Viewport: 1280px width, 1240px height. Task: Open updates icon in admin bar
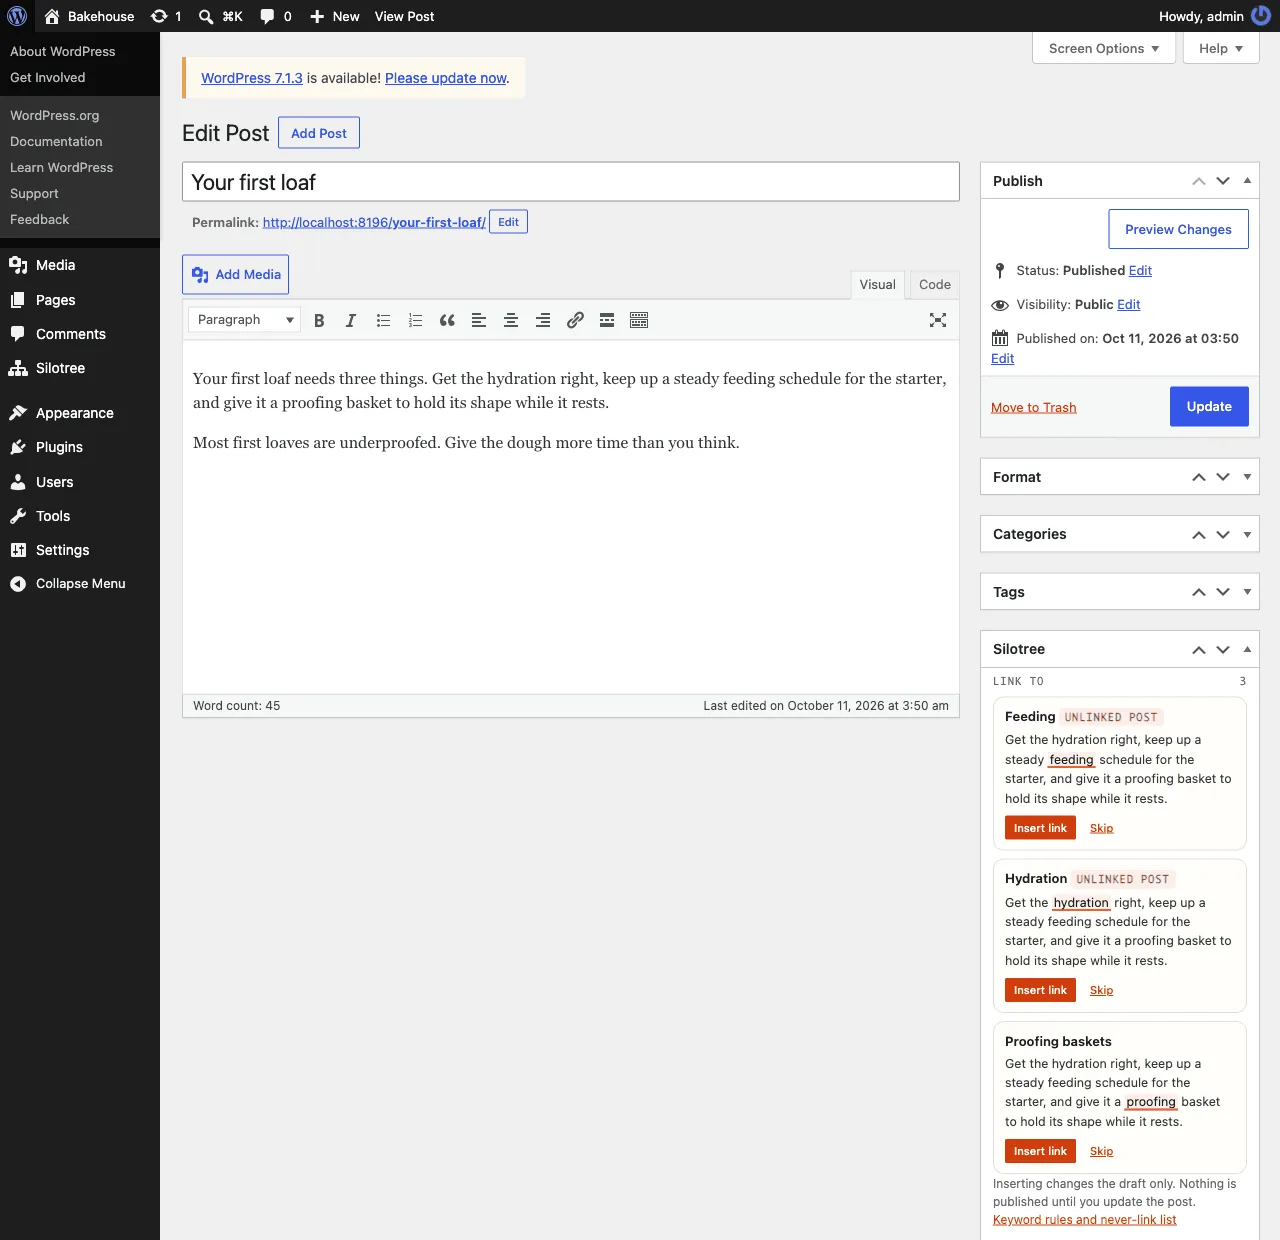tap(166, 16)
